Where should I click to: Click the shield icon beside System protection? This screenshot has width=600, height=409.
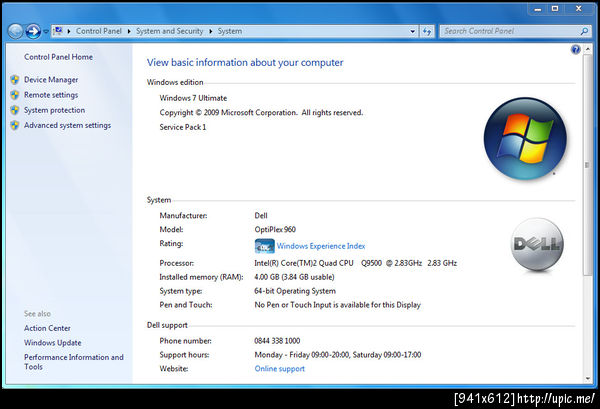point(15,110)
